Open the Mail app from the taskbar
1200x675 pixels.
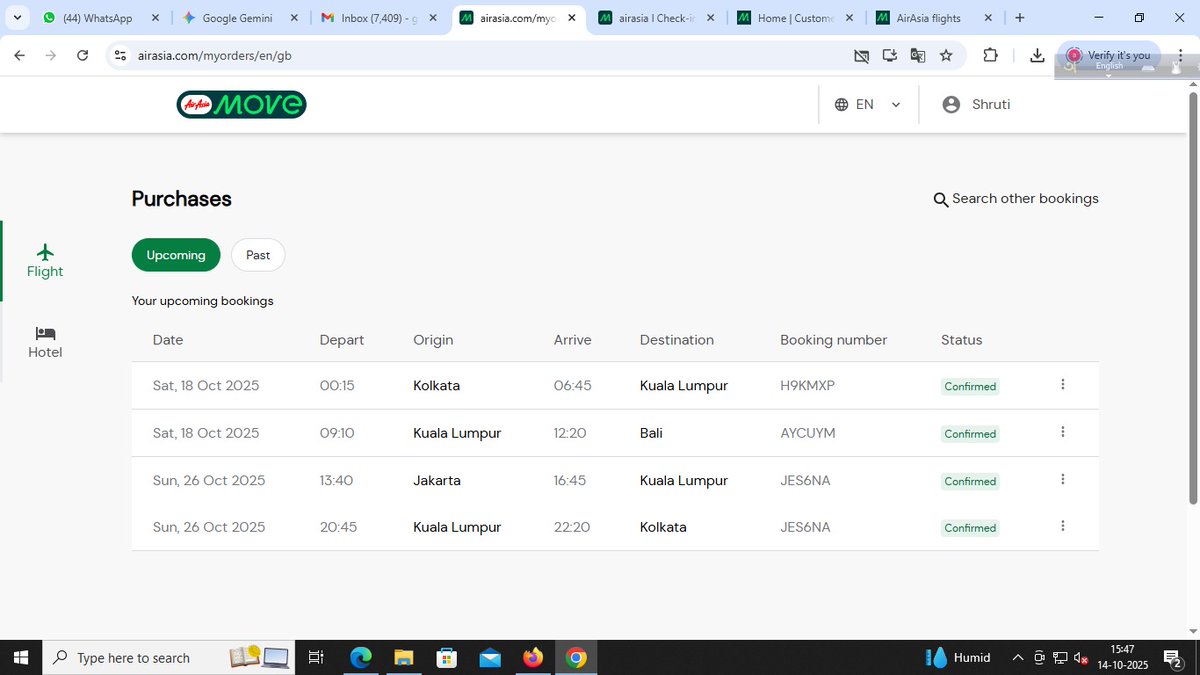pyautogui.click(x=490, y=658)
